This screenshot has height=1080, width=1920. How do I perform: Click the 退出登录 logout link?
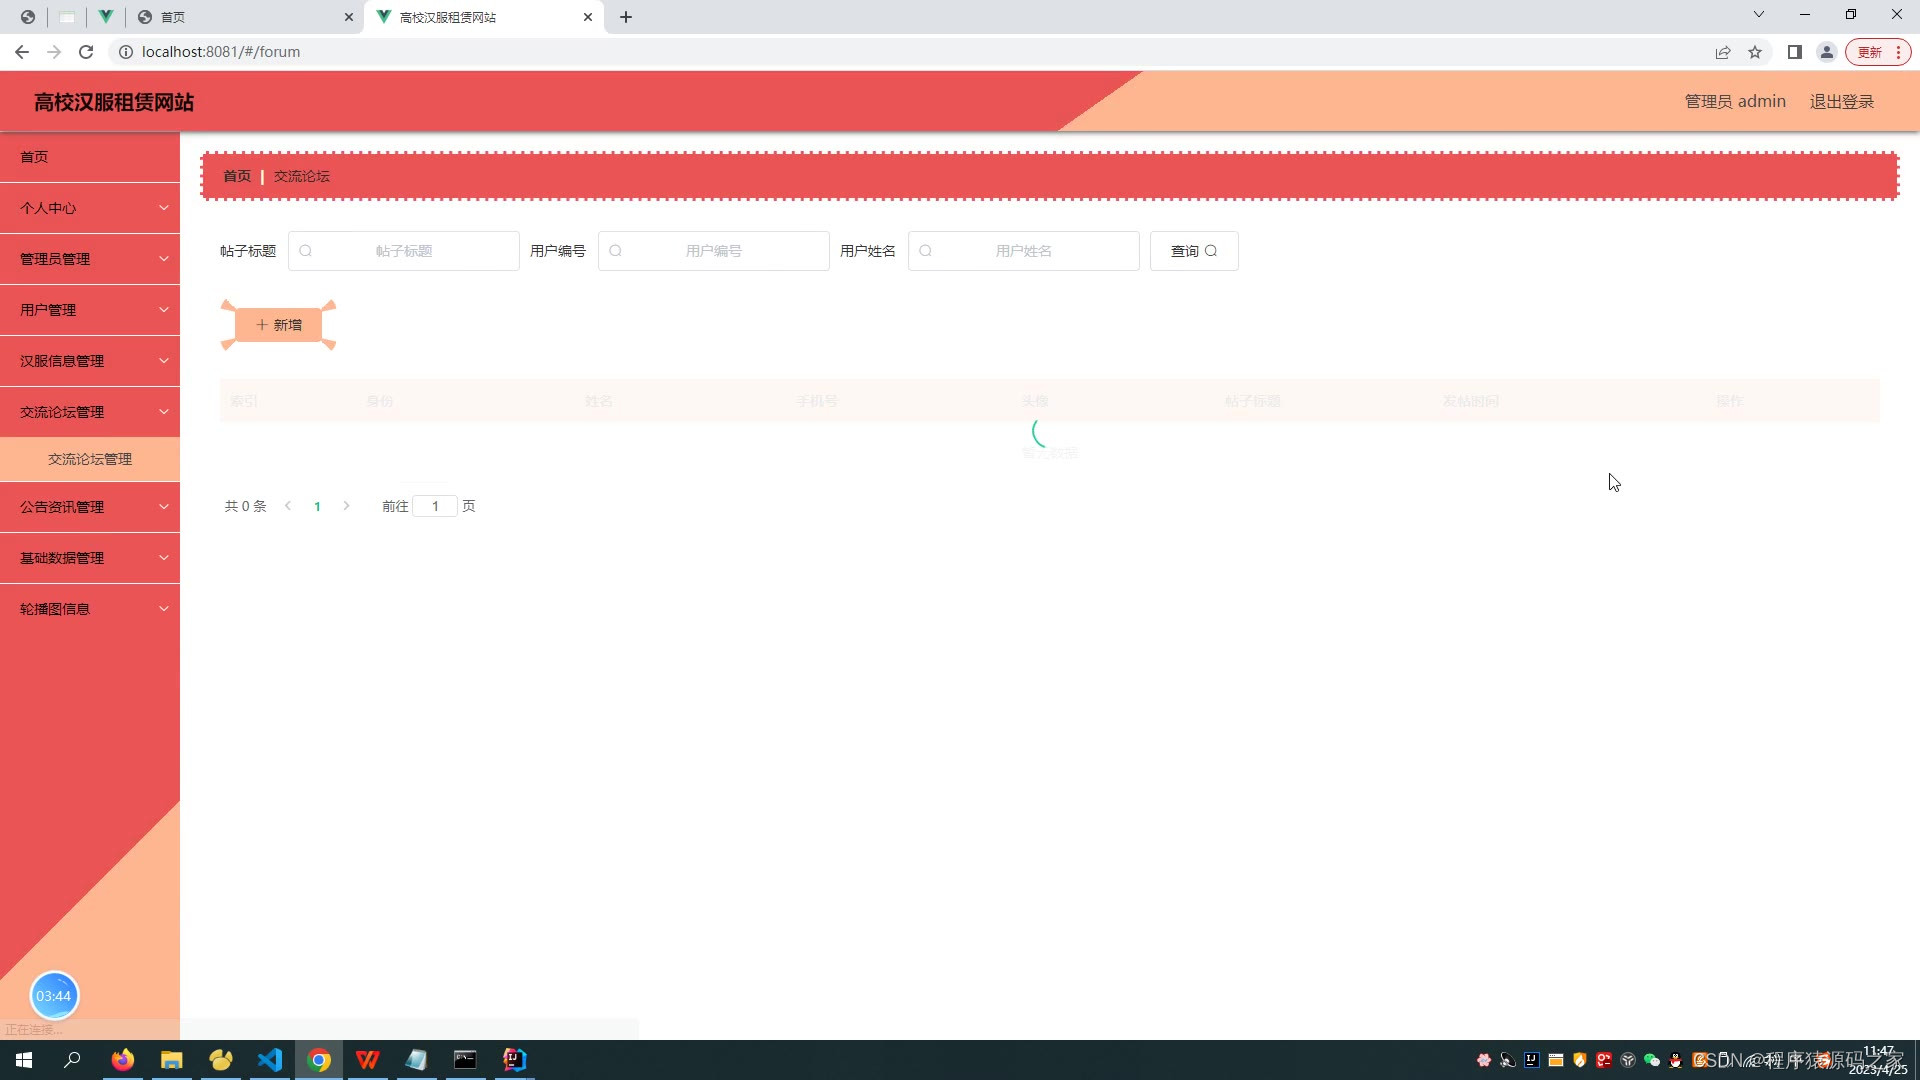point(1841,102)
